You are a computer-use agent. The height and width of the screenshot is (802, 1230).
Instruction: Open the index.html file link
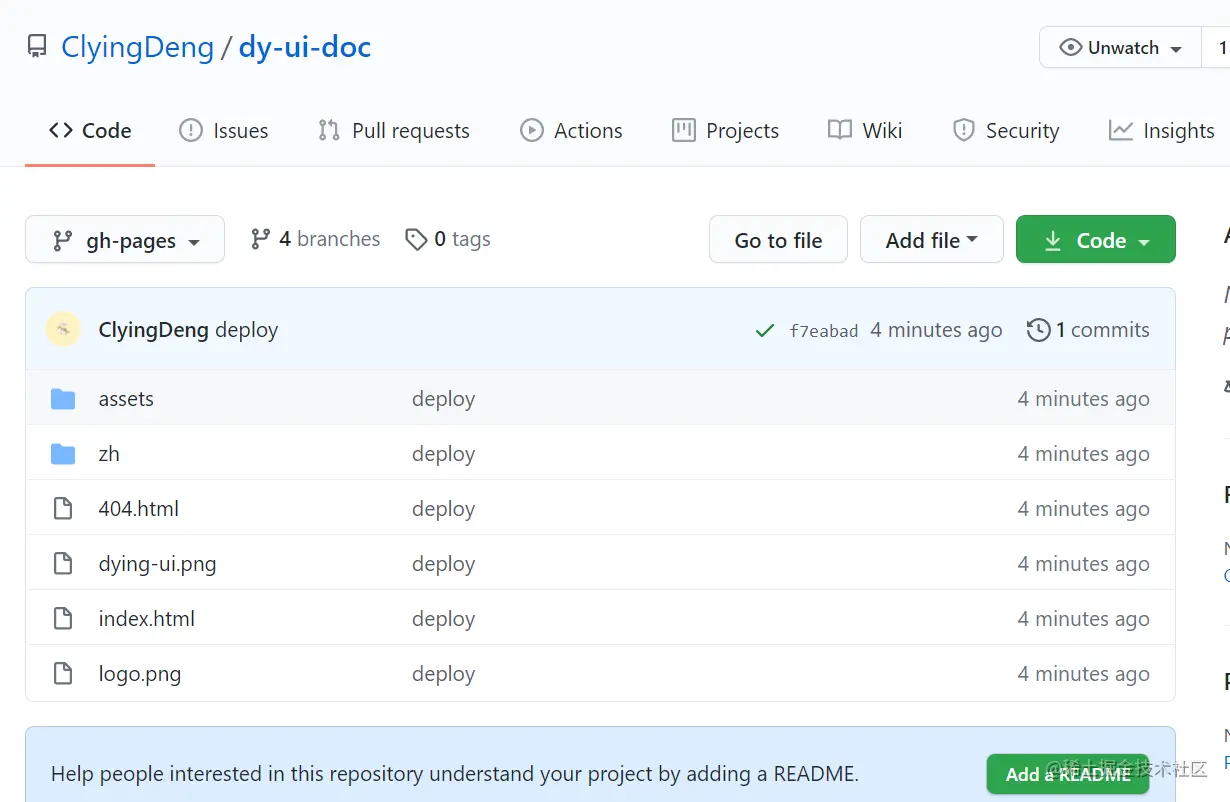[147, 619]
